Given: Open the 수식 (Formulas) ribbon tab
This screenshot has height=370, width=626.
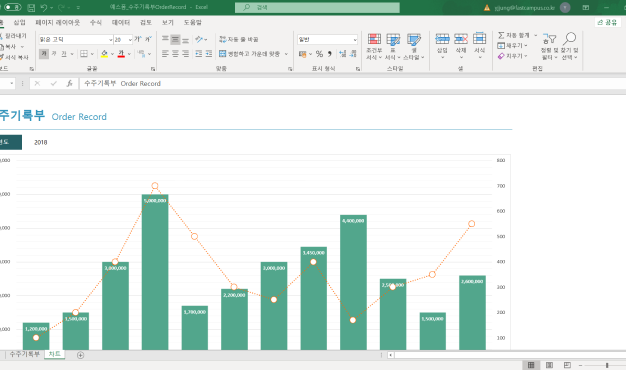Looking at the screenshot, I should [96, 22].
